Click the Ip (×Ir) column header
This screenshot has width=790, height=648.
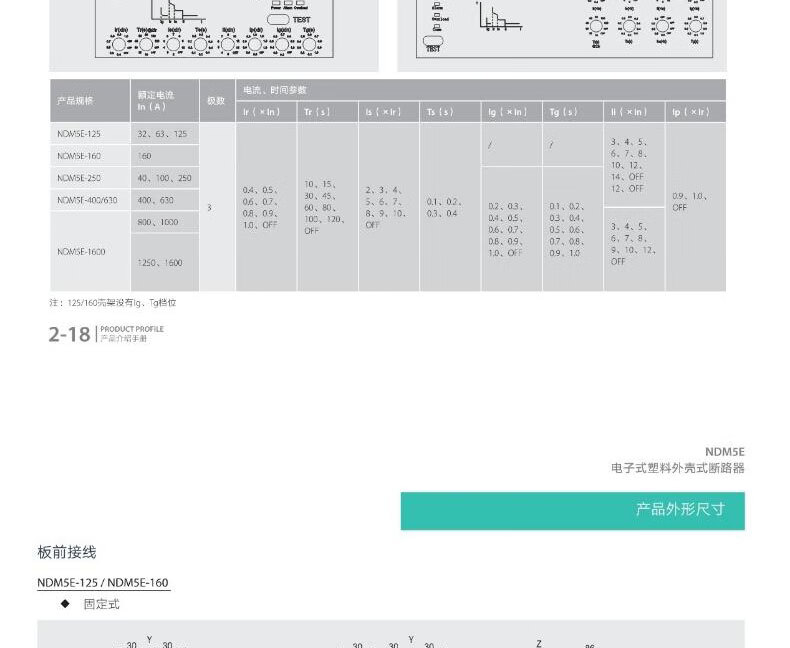[x=694, y=112]
